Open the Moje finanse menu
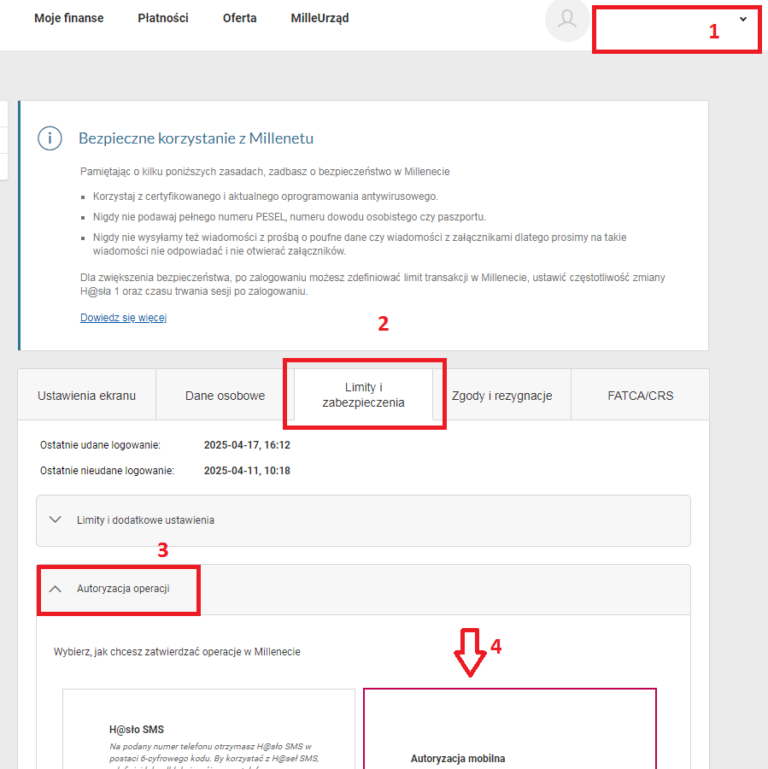The image size is (768, 769). 68,18
